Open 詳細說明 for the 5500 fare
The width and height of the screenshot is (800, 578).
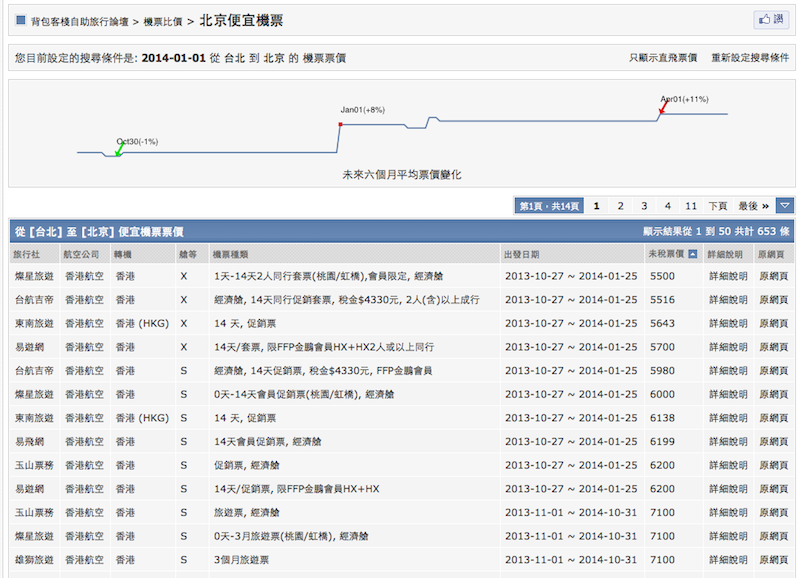click(x=728, y=276)
